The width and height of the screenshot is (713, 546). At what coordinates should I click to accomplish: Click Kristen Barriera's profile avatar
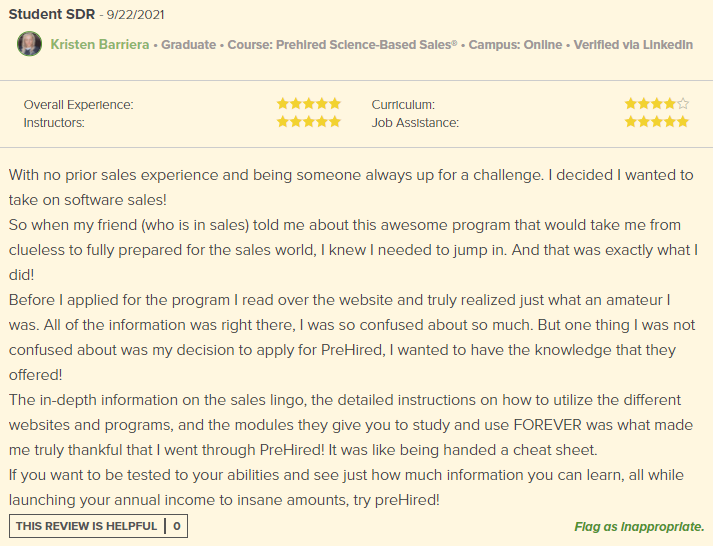[x=30, y=44]
